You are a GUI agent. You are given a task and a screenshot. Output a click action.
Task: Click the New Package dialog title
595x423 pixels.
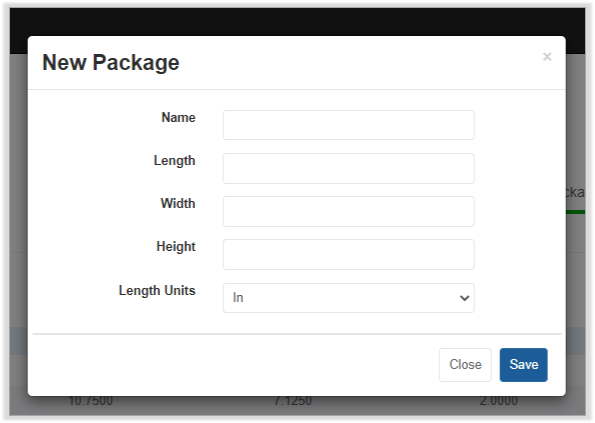coord(111,63)
